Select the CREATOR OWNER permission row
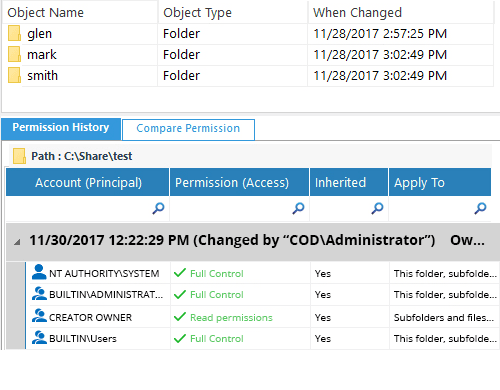The height and width of the screenshot is (390, 500). pyautogui.click(x=263, y=317)
